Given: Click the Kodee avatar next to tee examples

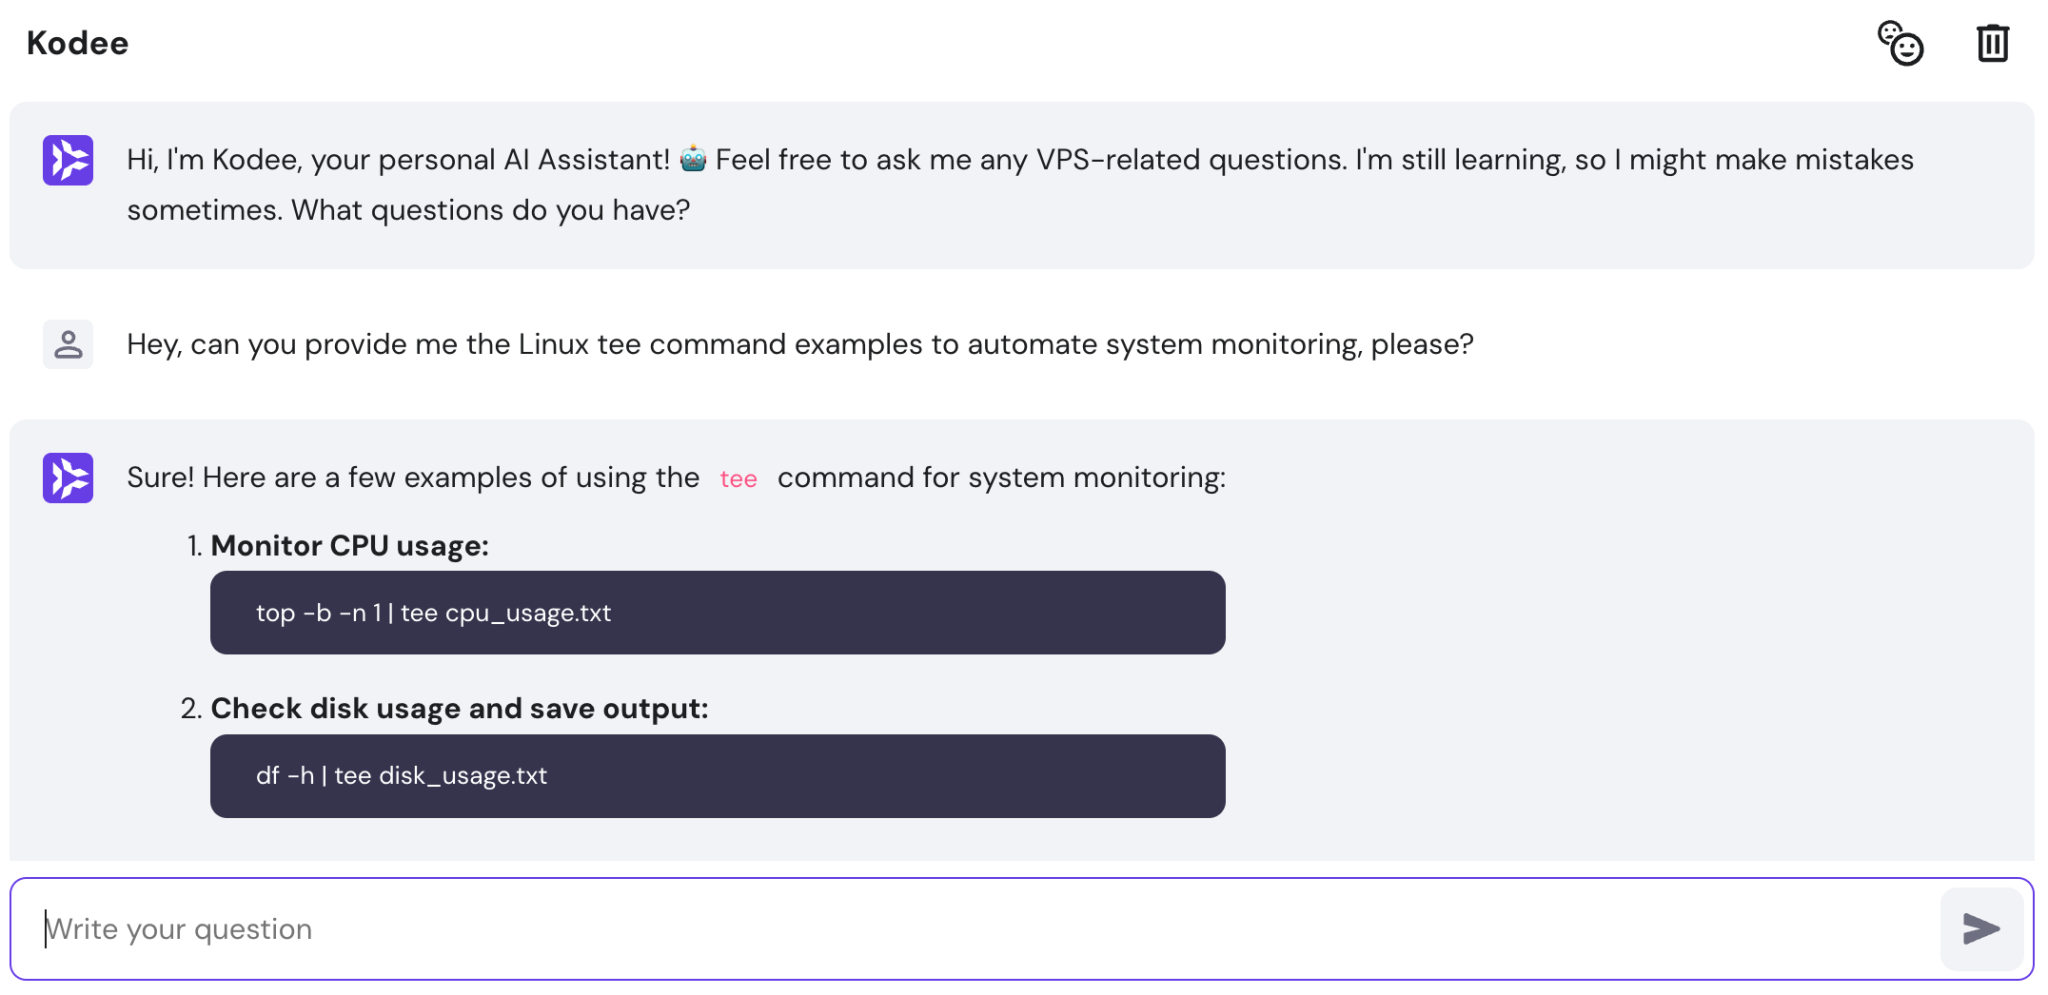Looking at the screenshot, I should (67, 478).
